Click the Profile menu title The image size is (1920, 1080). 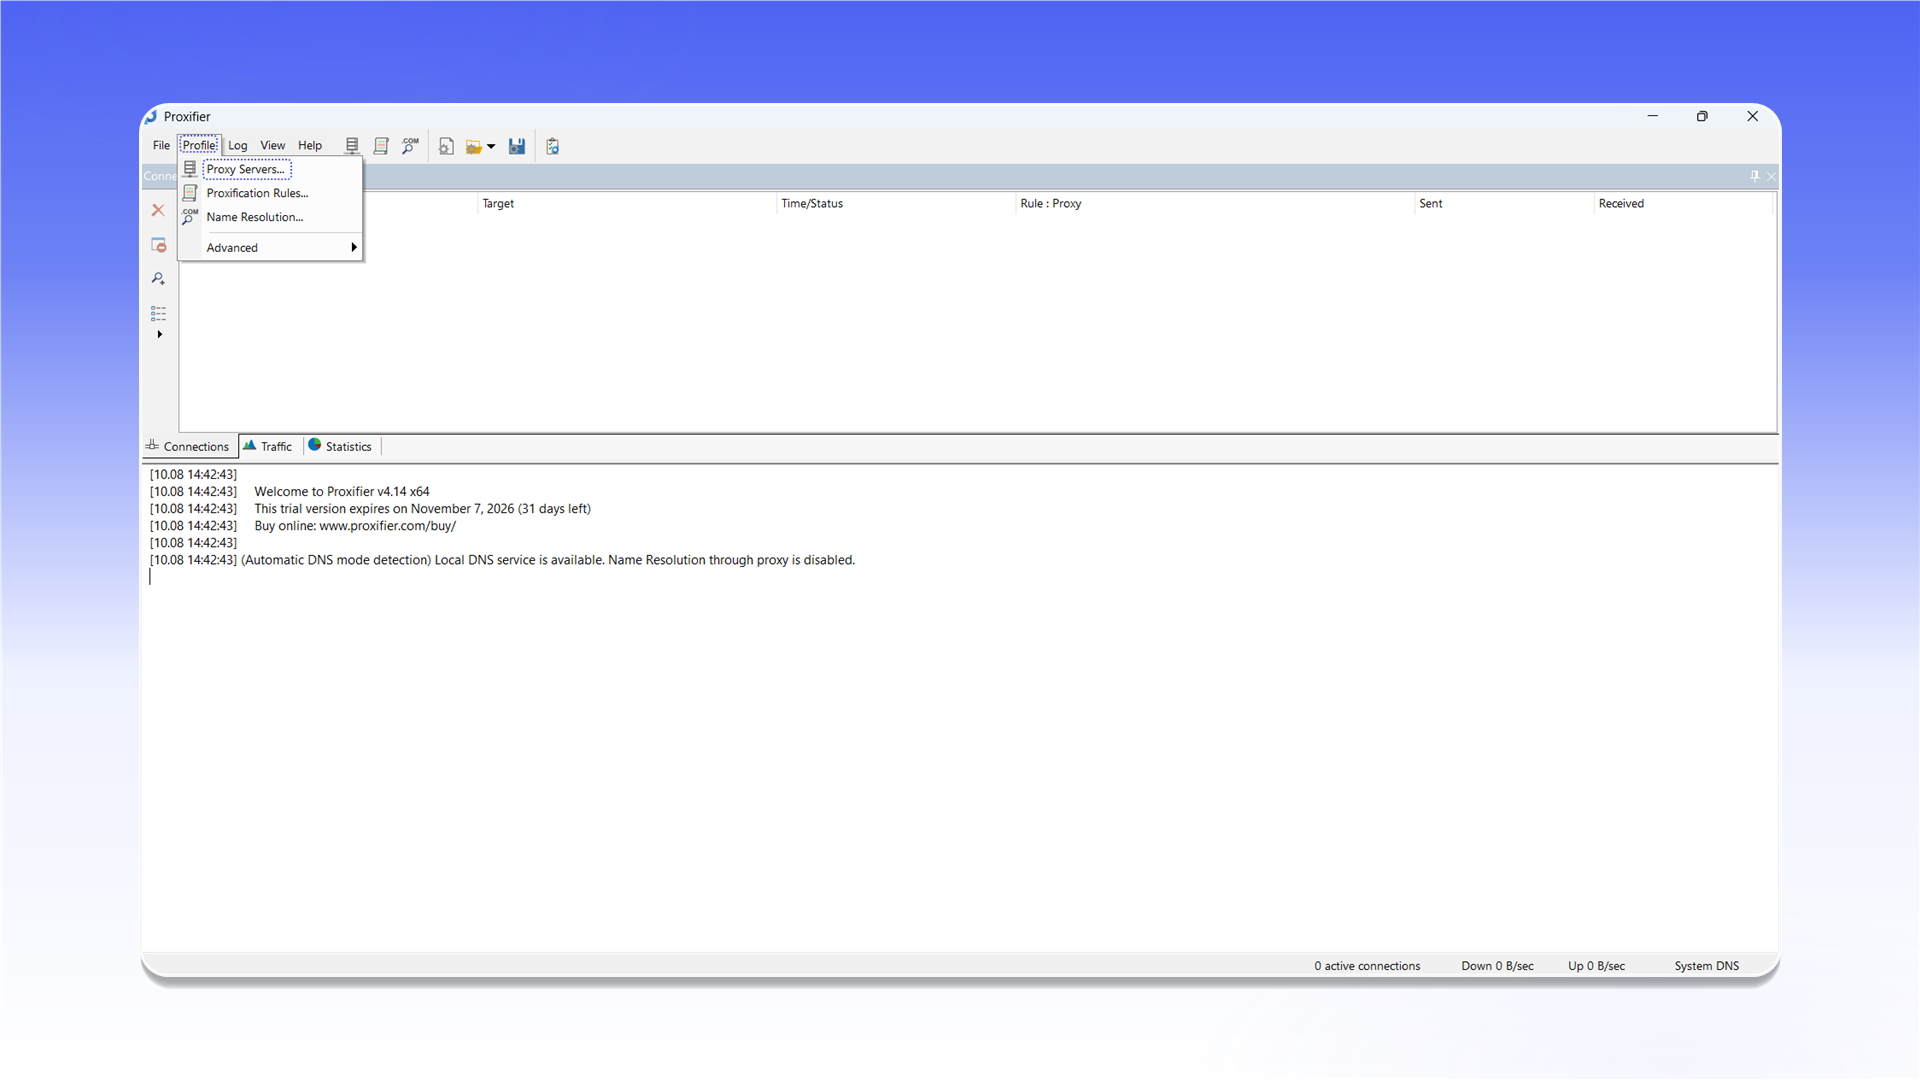click(x=199, y=145)
